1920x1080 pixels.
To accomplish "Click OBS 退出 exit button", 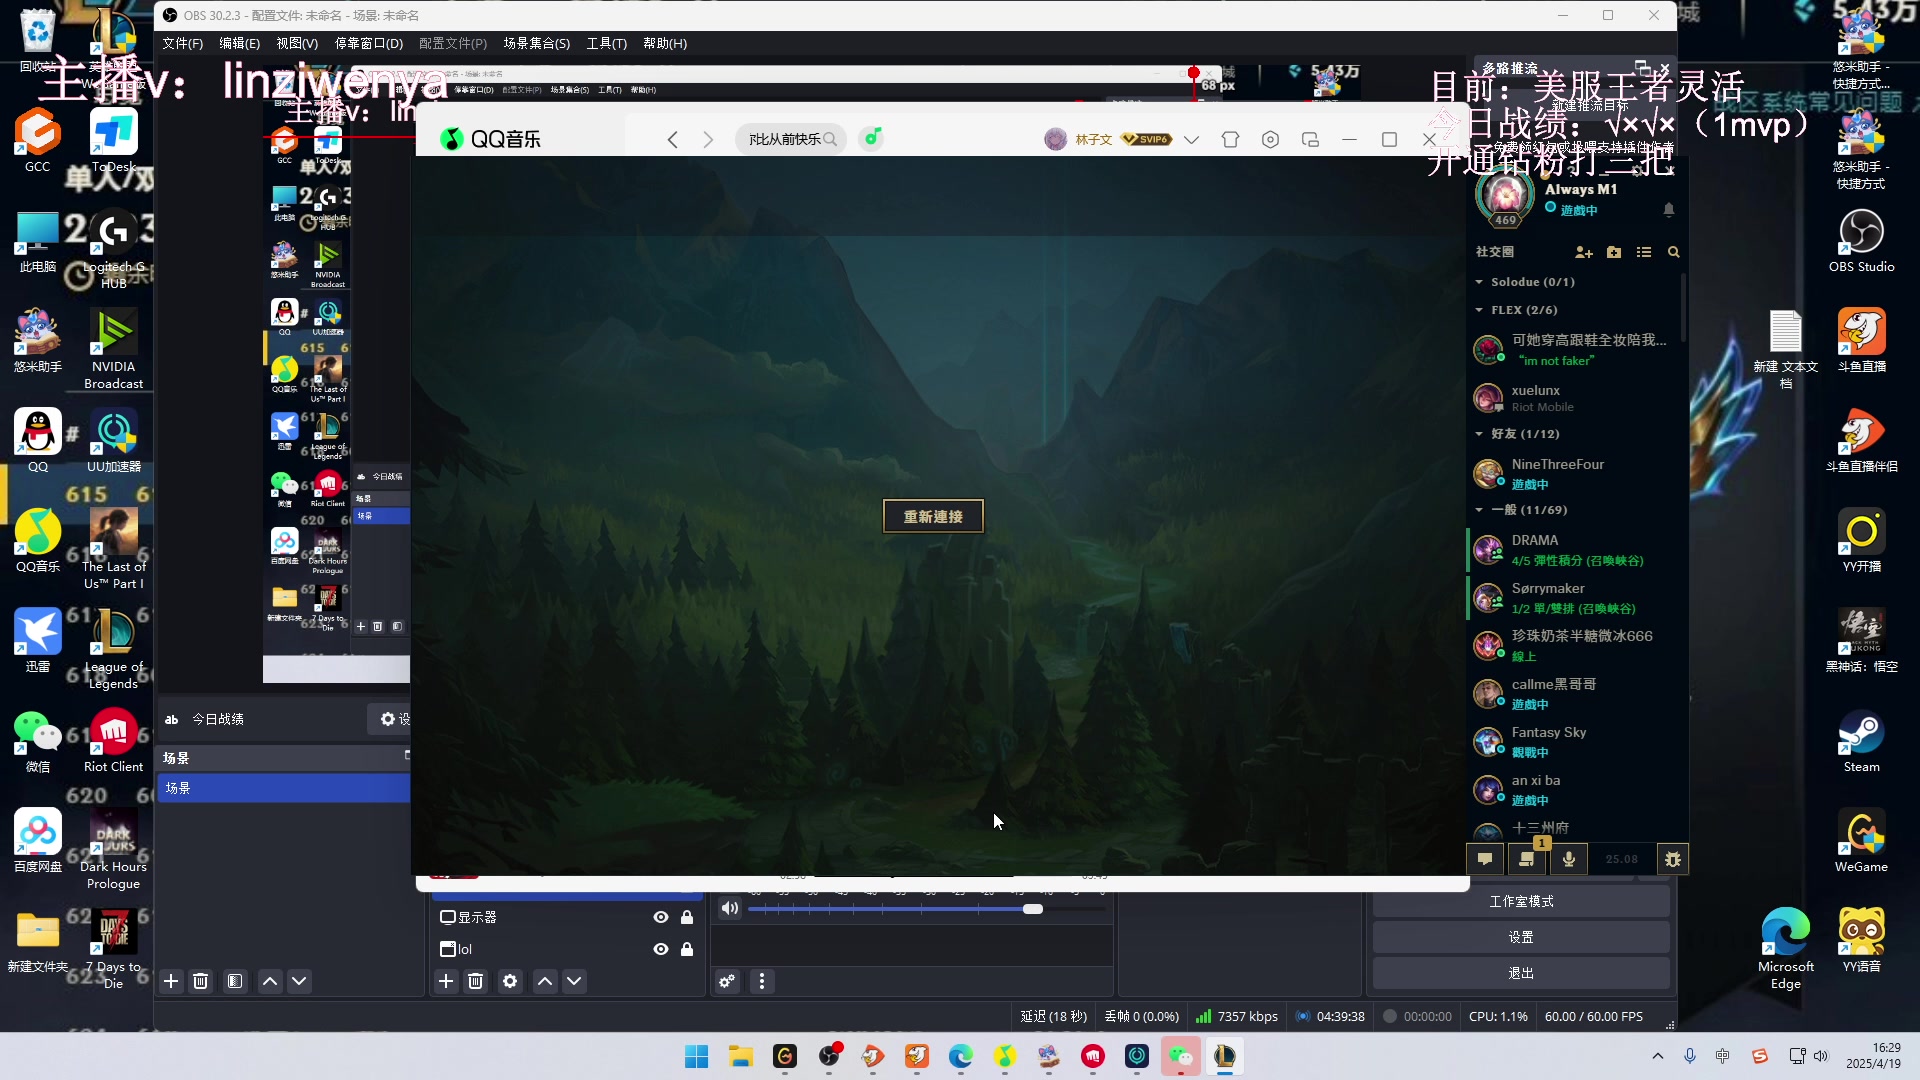I will point(1521,974).
